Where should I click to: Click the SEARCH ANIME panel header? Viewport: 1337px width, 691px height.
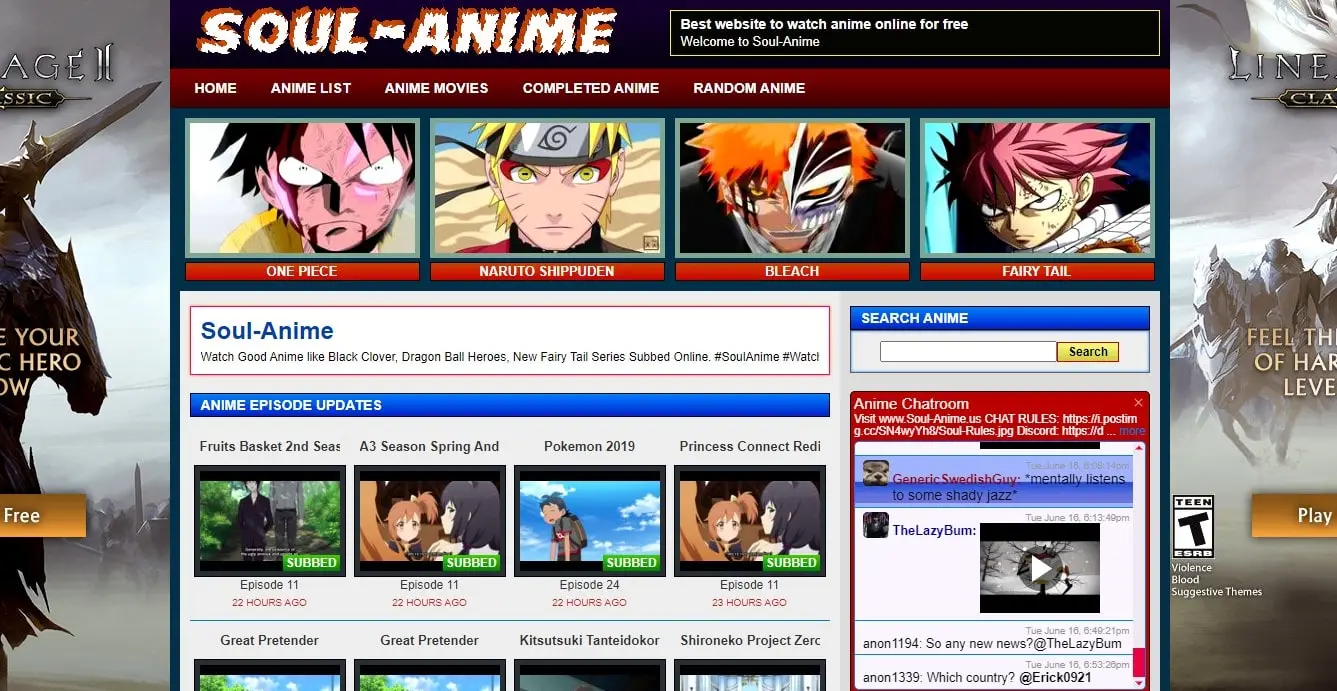pos(1000,318)
